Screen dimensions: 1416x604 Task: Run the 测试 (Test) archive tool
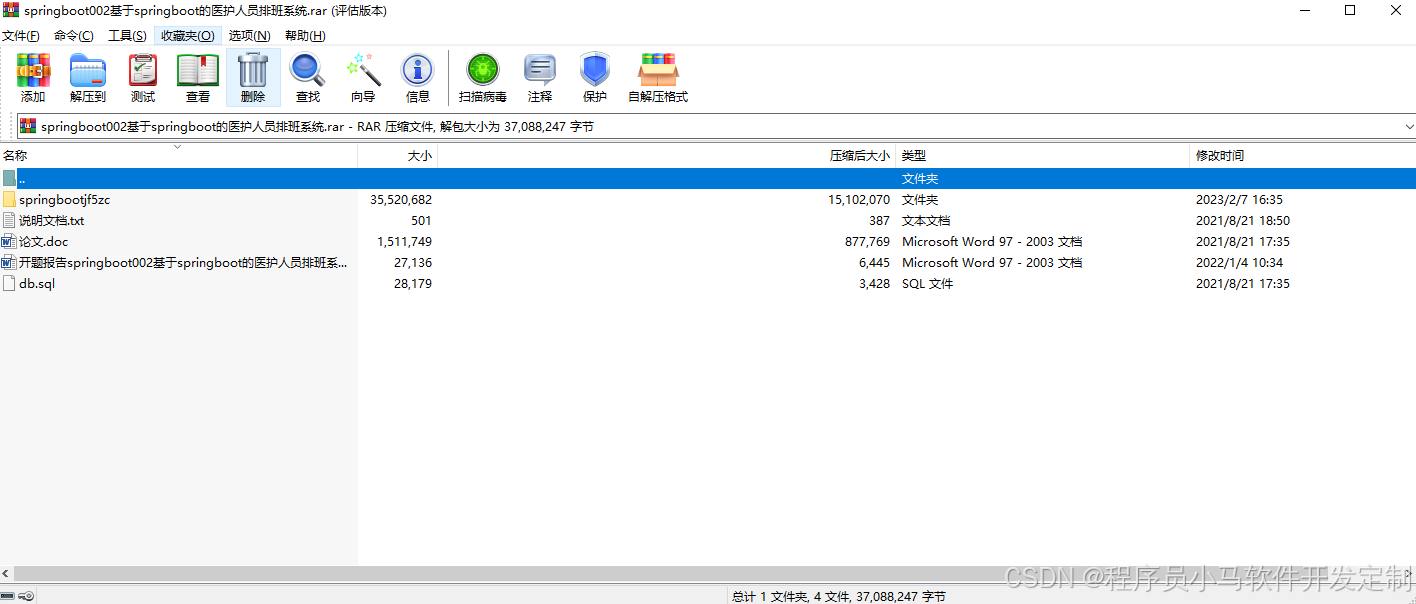coord(142,77)
